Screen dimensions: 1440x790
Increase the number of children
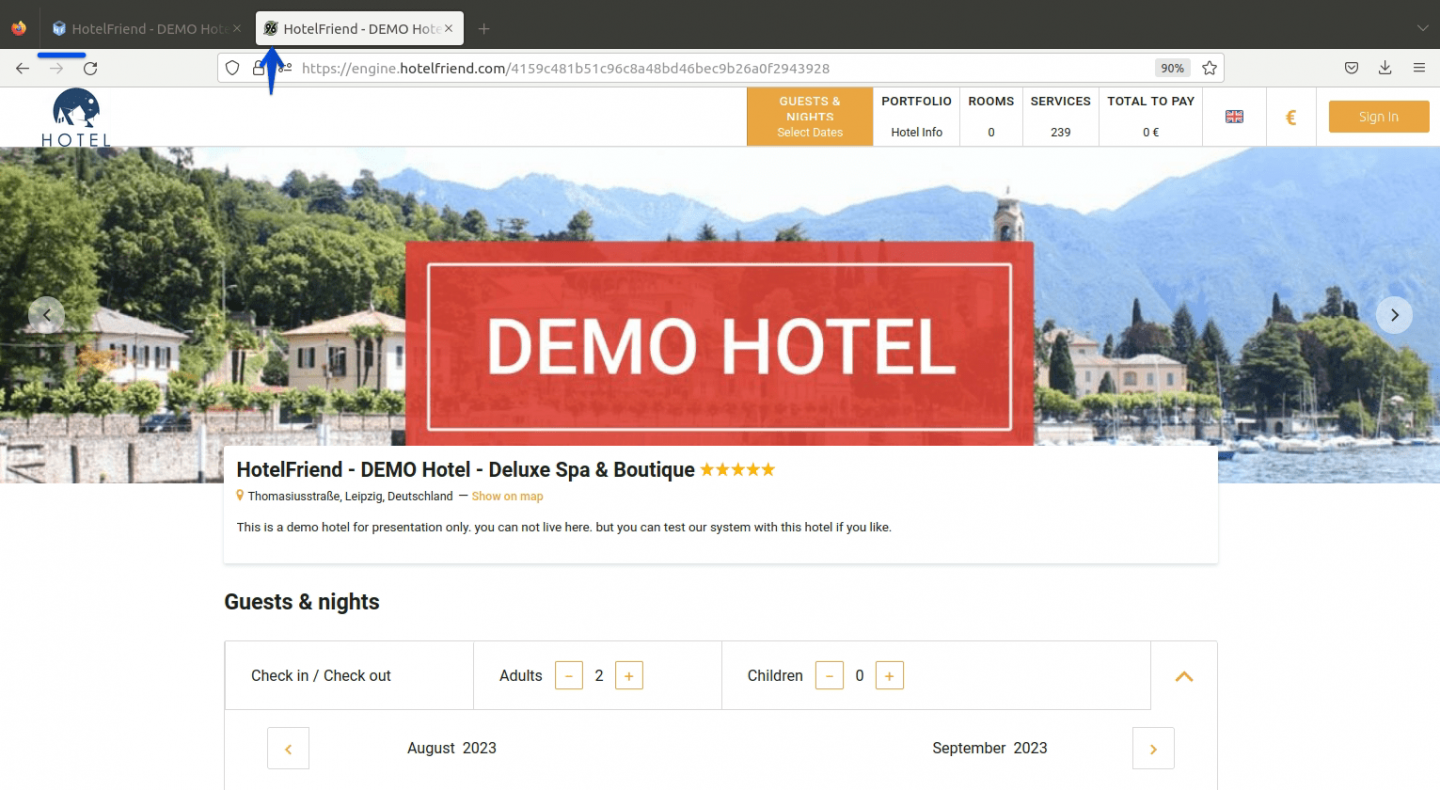click(x=890, y=676)
